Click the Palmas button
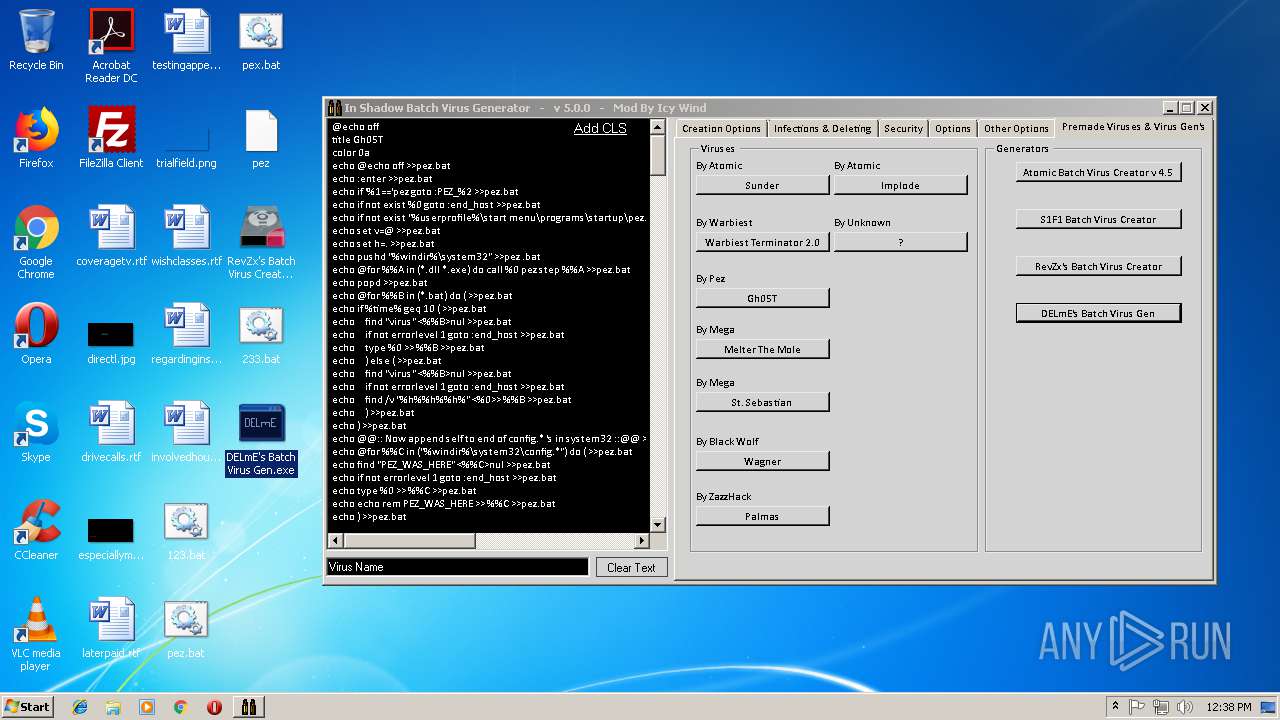Viewport: 1280px width, 720px height. tap(762, 516)
